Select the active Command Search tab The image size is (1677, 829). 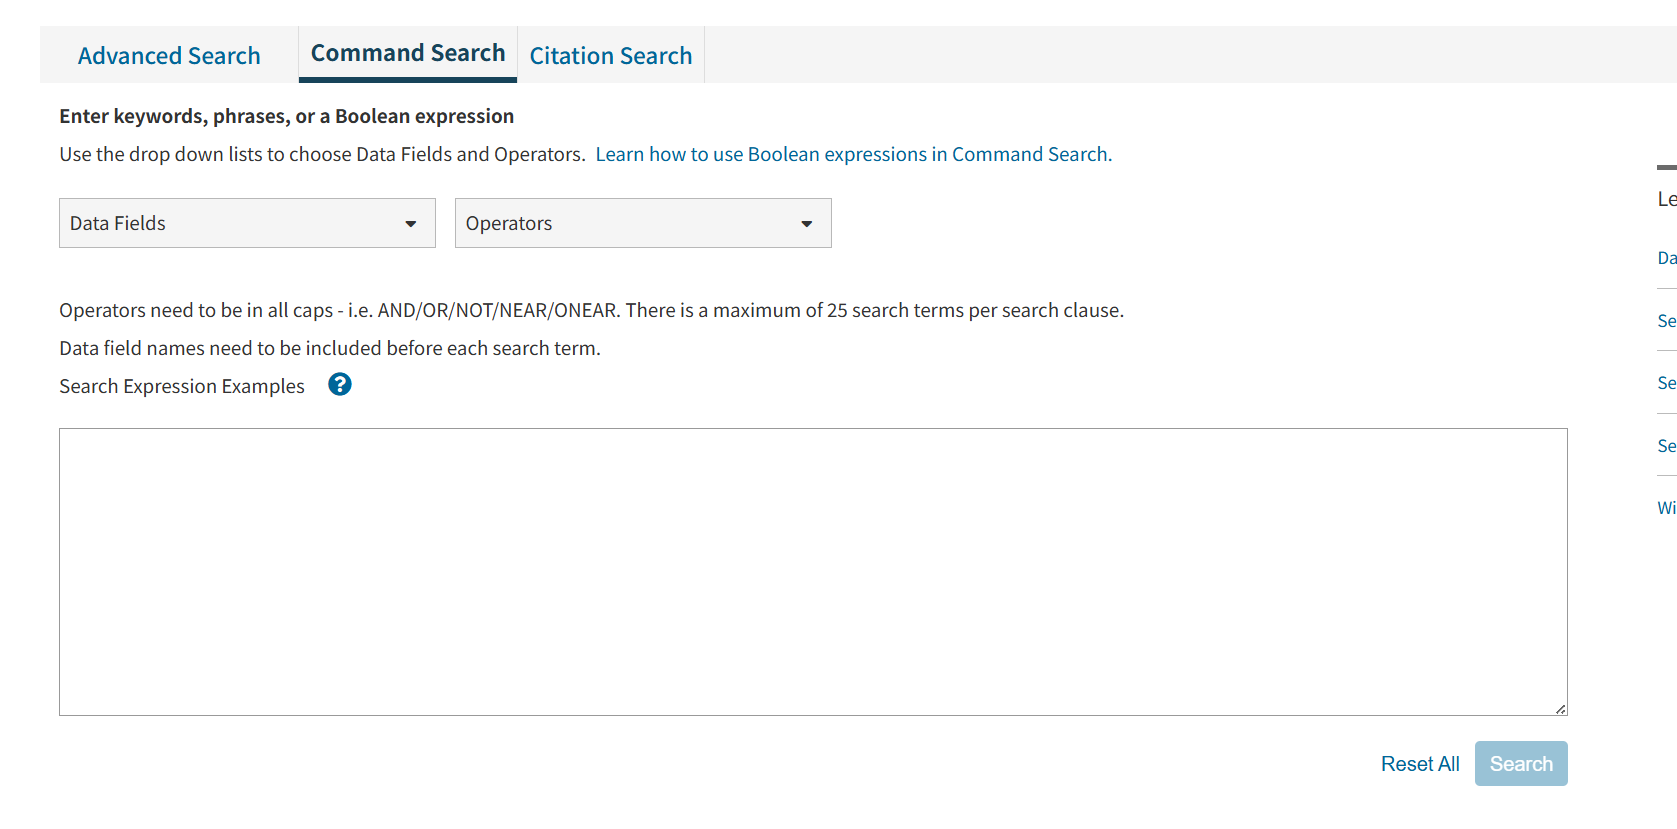[x=406, y=52]
